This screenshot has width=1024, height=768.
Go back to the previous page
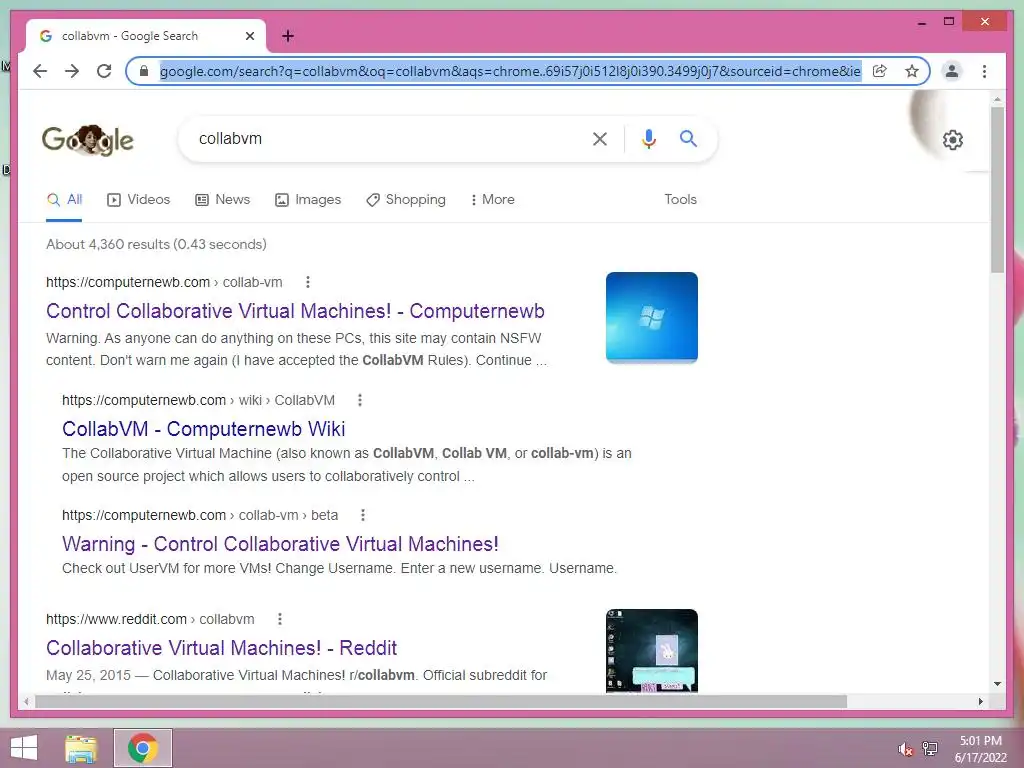[x=40, y=71]
